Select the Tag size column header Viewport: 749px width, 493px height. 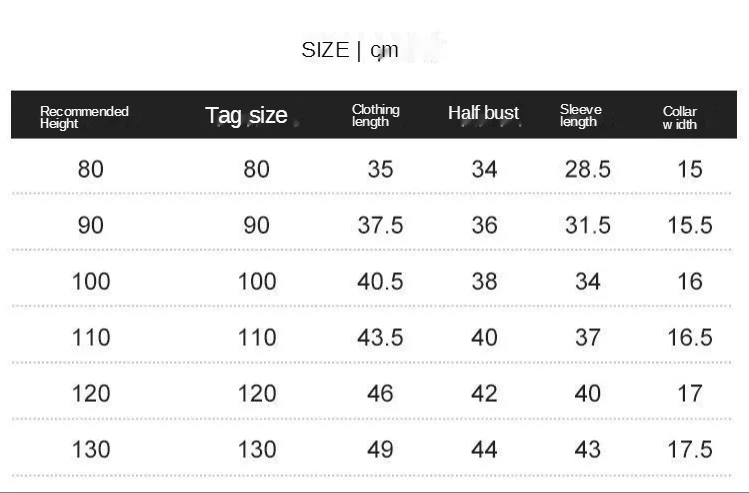tap(246, 116)
